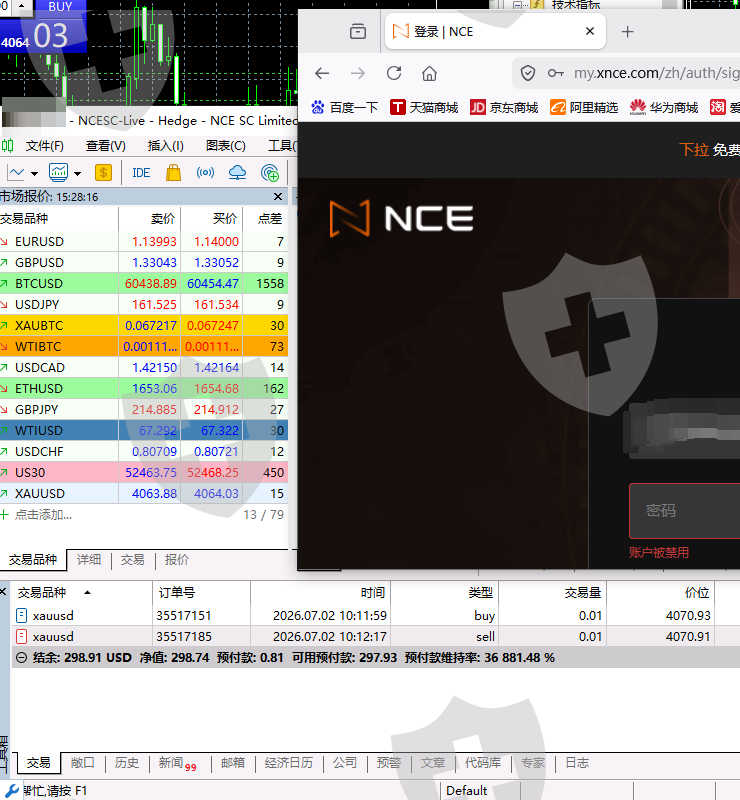Select the WTIUSD symbol row

(x=144, y=431)
